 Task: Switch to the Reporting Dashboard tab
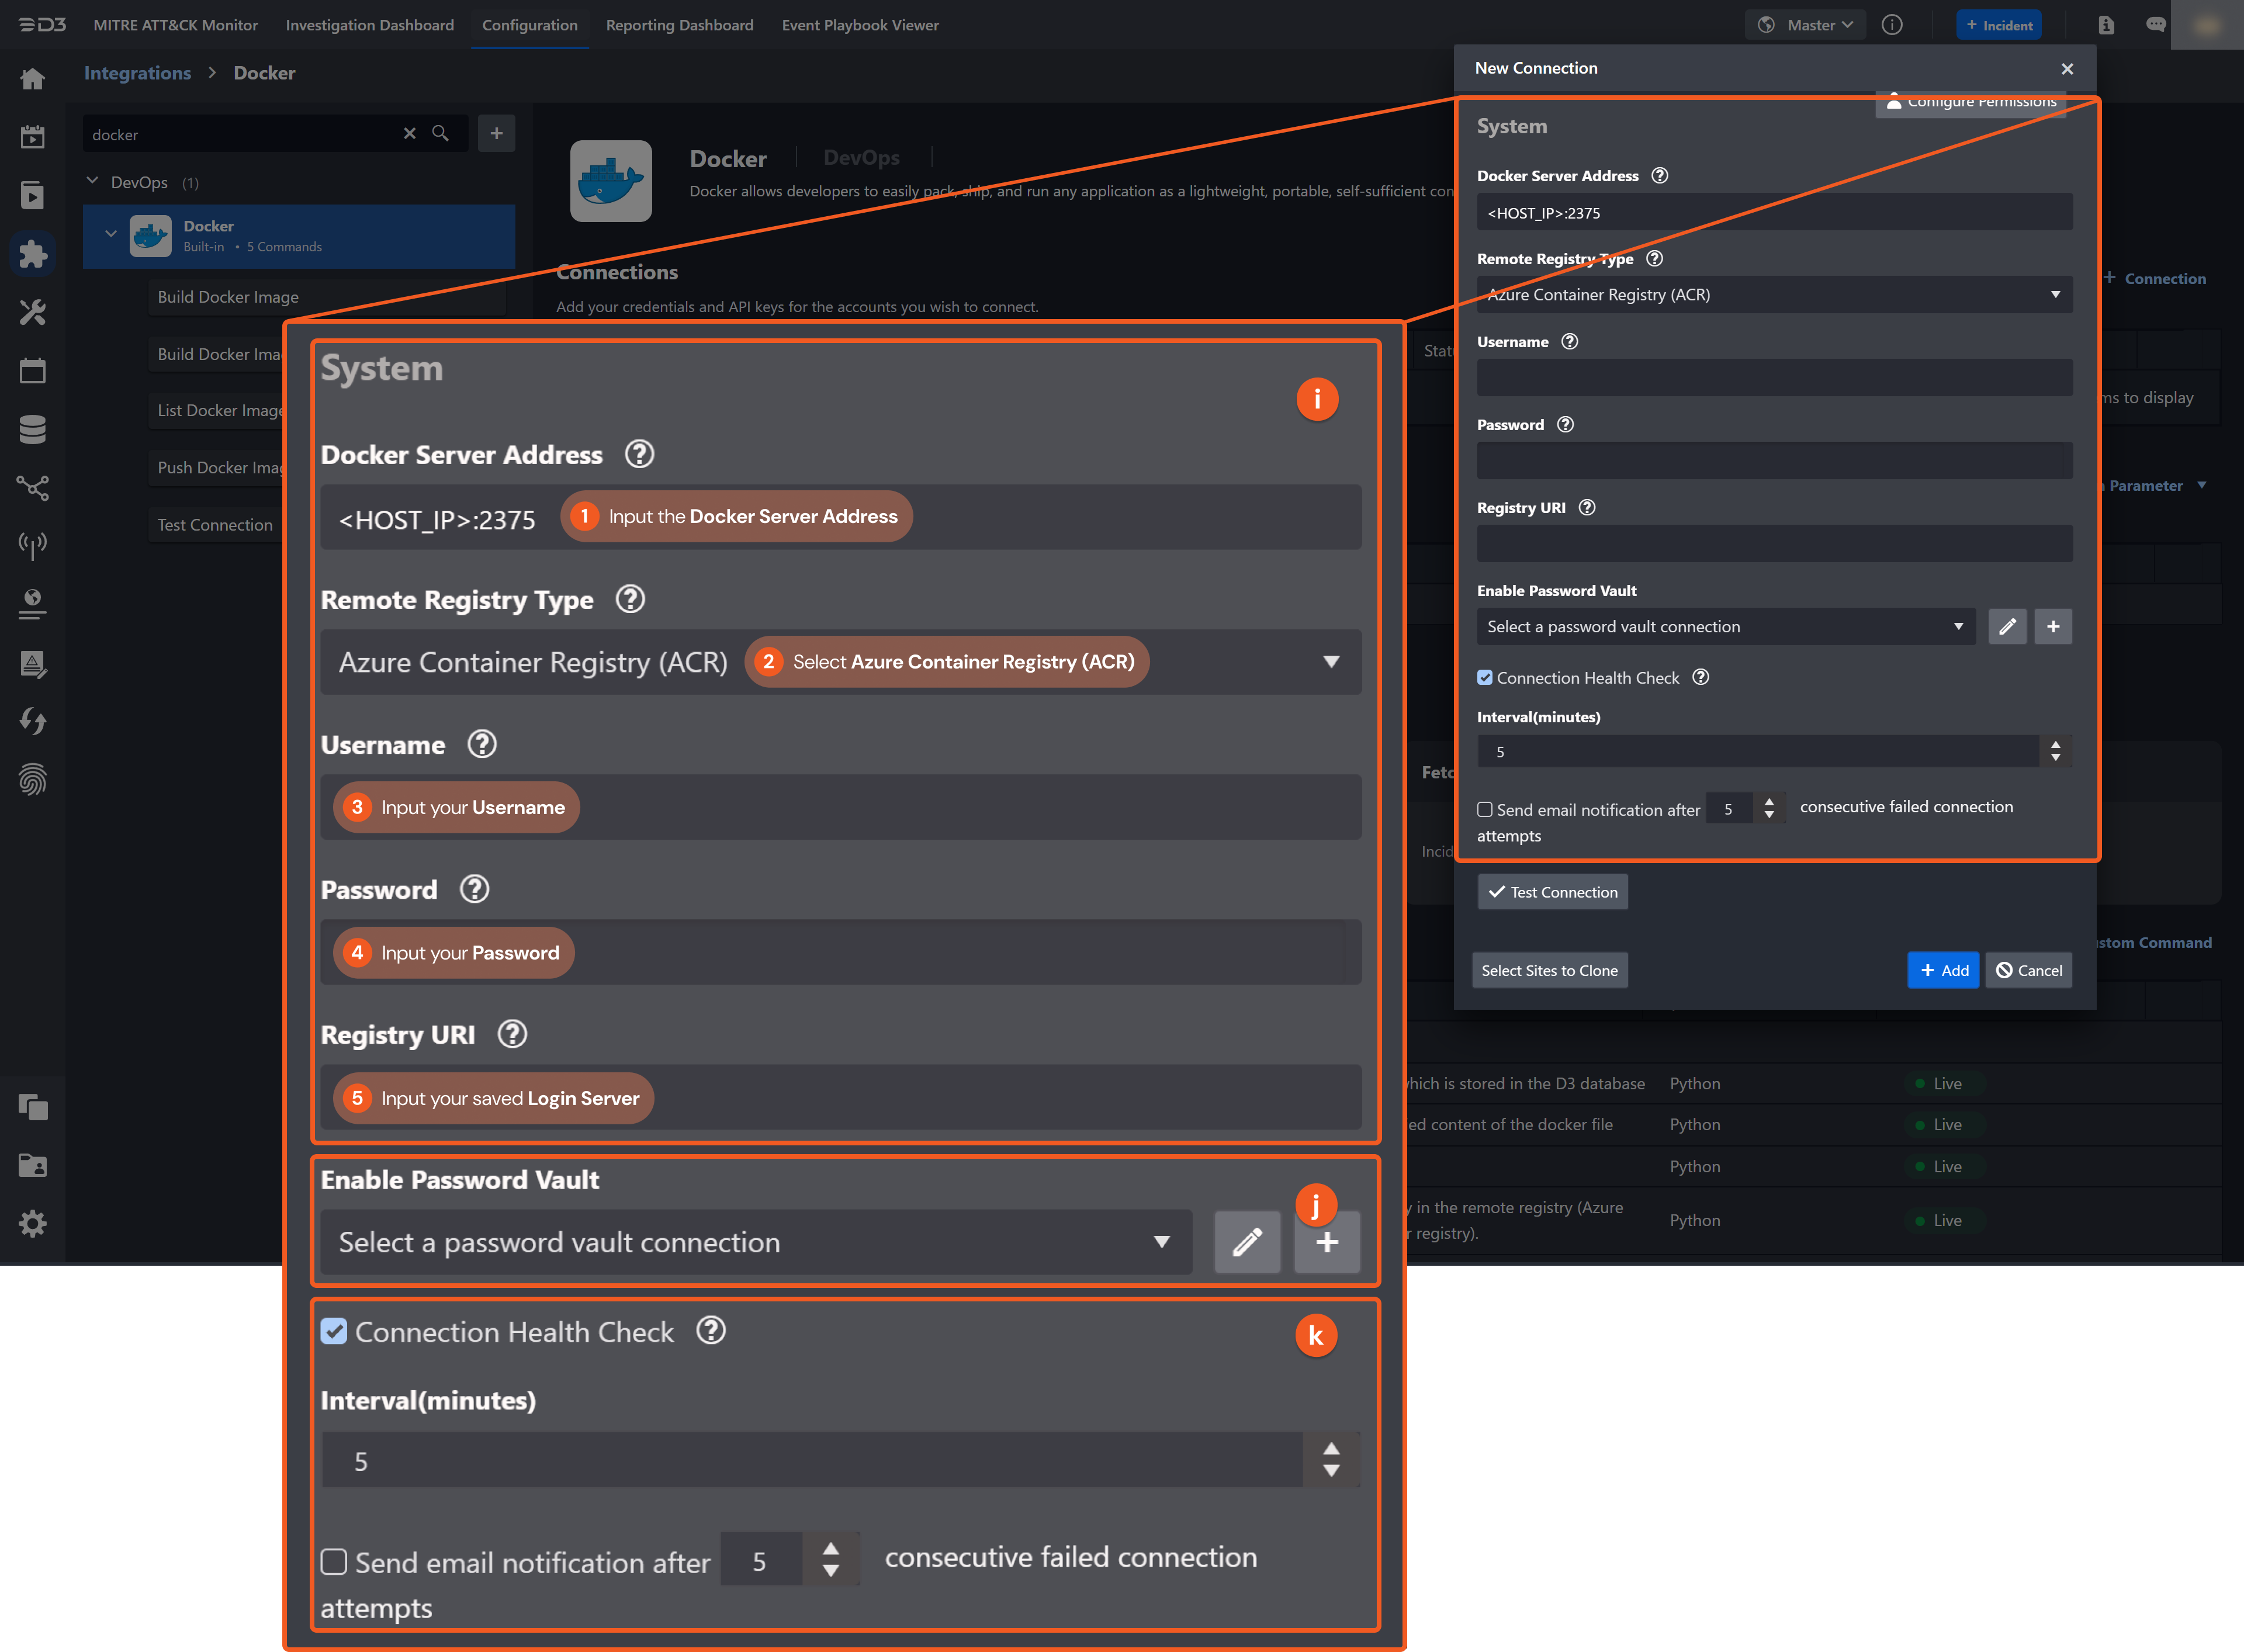tap(680, 25)
